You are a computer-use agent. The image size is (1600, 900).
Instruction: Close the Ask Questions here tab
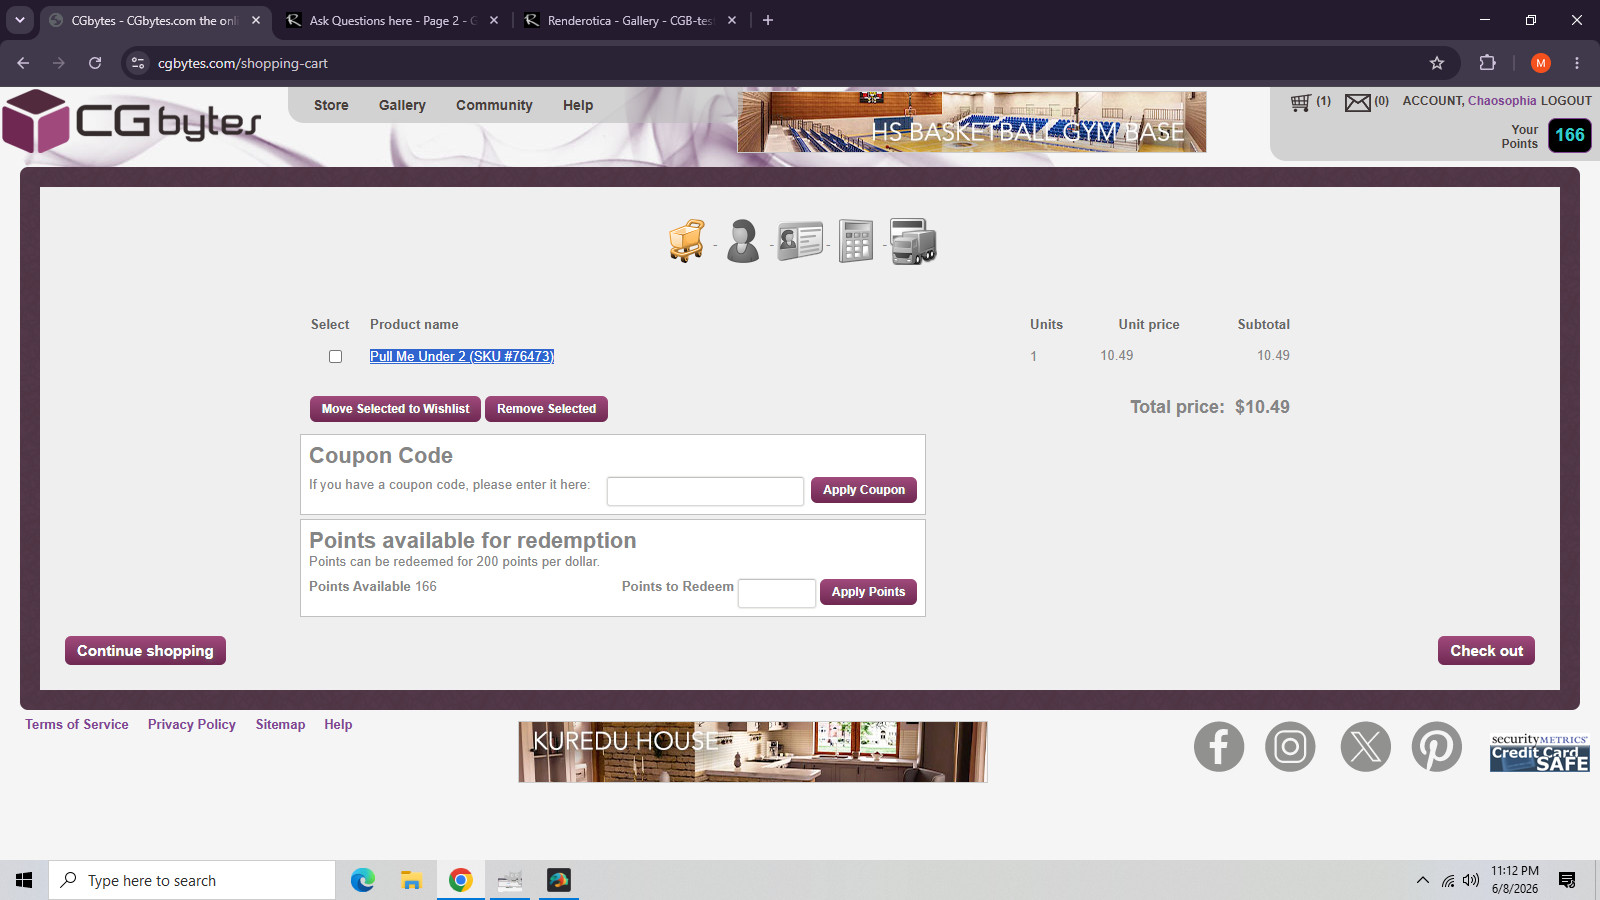[x=494, y=20]
